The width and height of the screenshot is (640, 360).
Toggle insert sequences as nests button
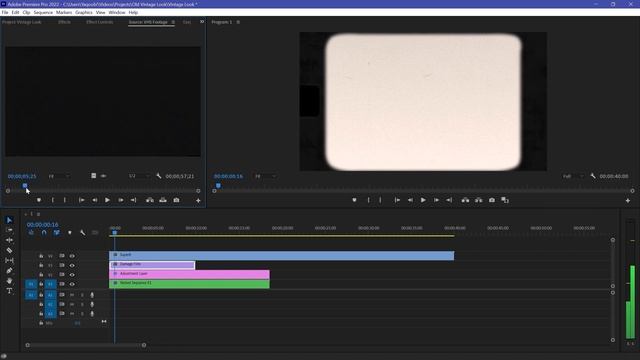click(x=31, y=233)
